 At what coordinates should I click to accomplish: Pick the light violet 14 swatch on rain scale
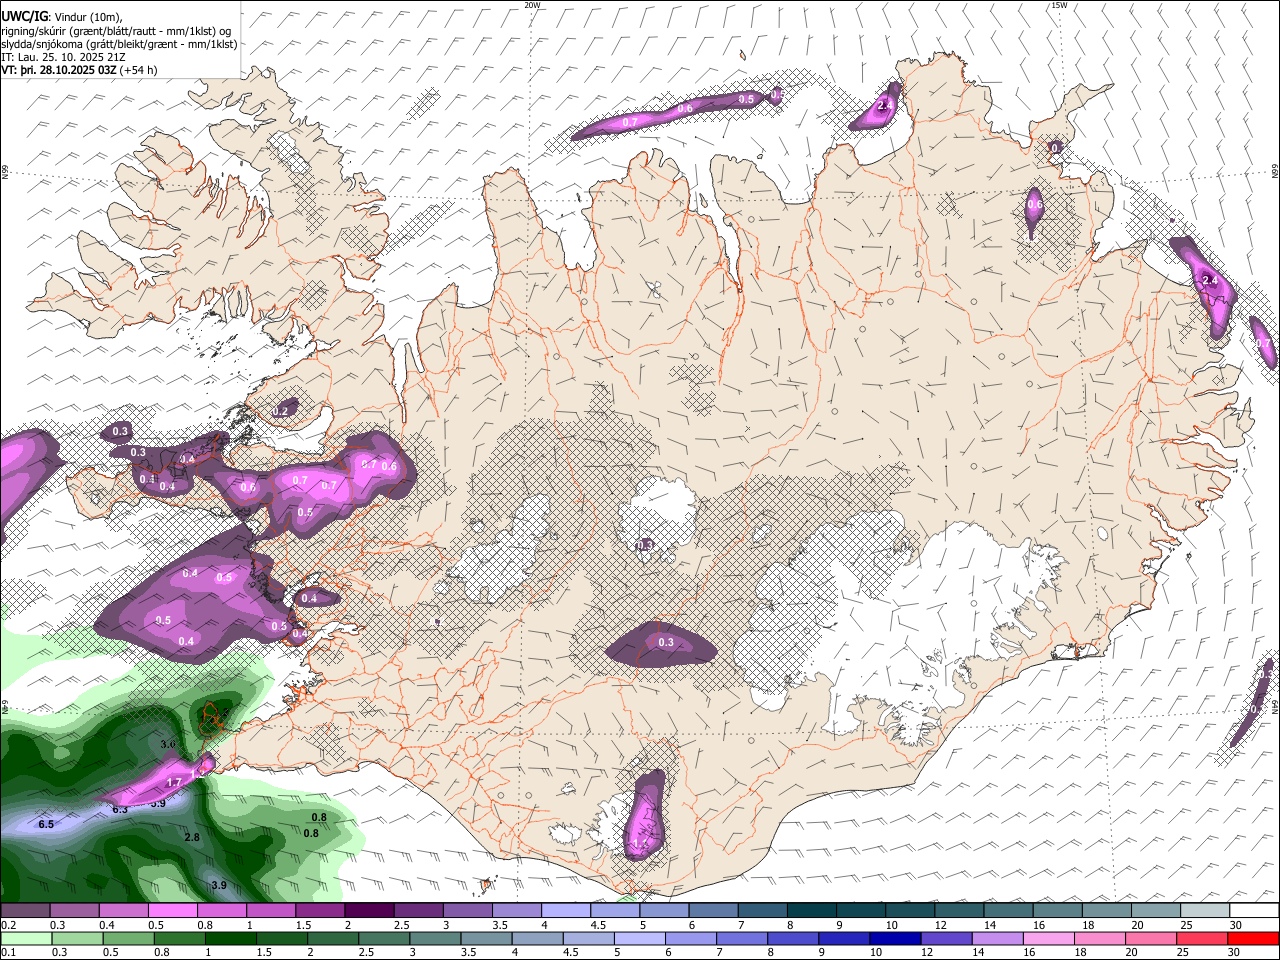998,938
